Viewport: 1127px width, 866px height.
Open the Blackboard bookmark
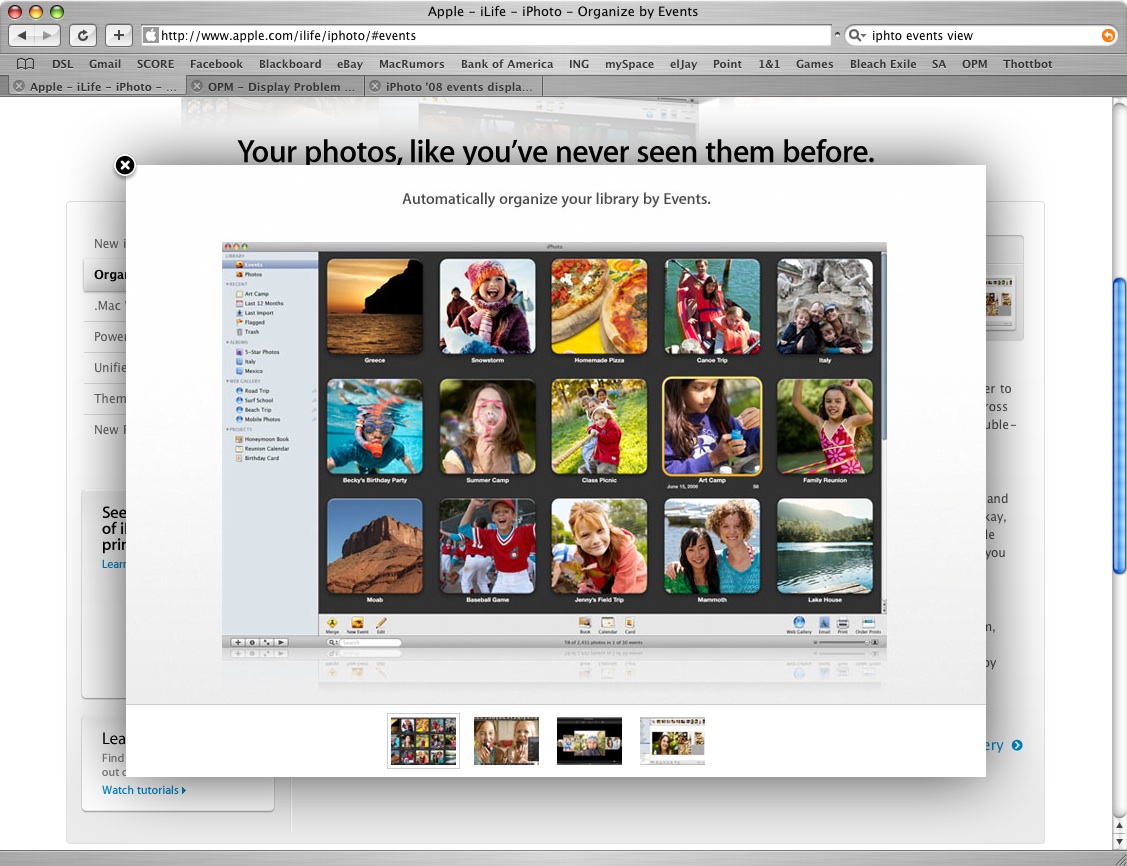[x=290, y=64]
